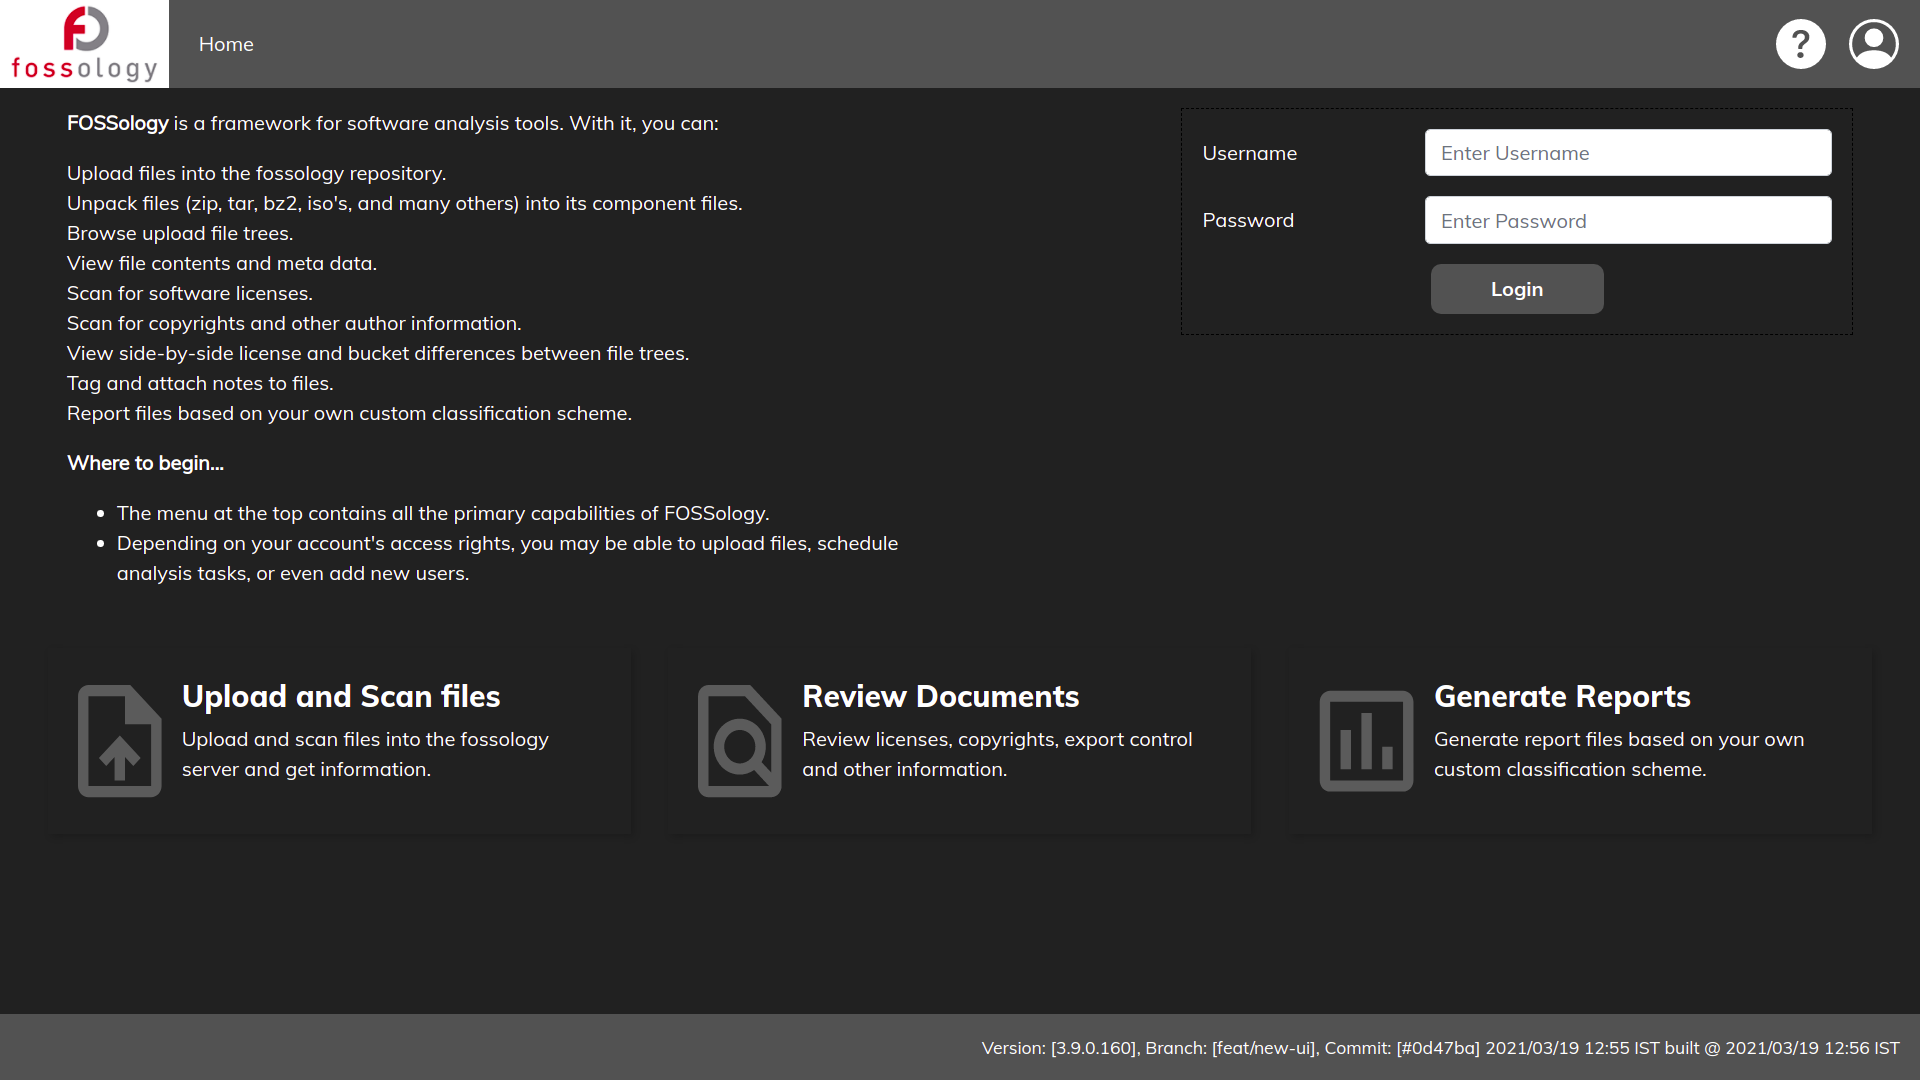Click the Review Documents magnifier icon

(738, 741)
